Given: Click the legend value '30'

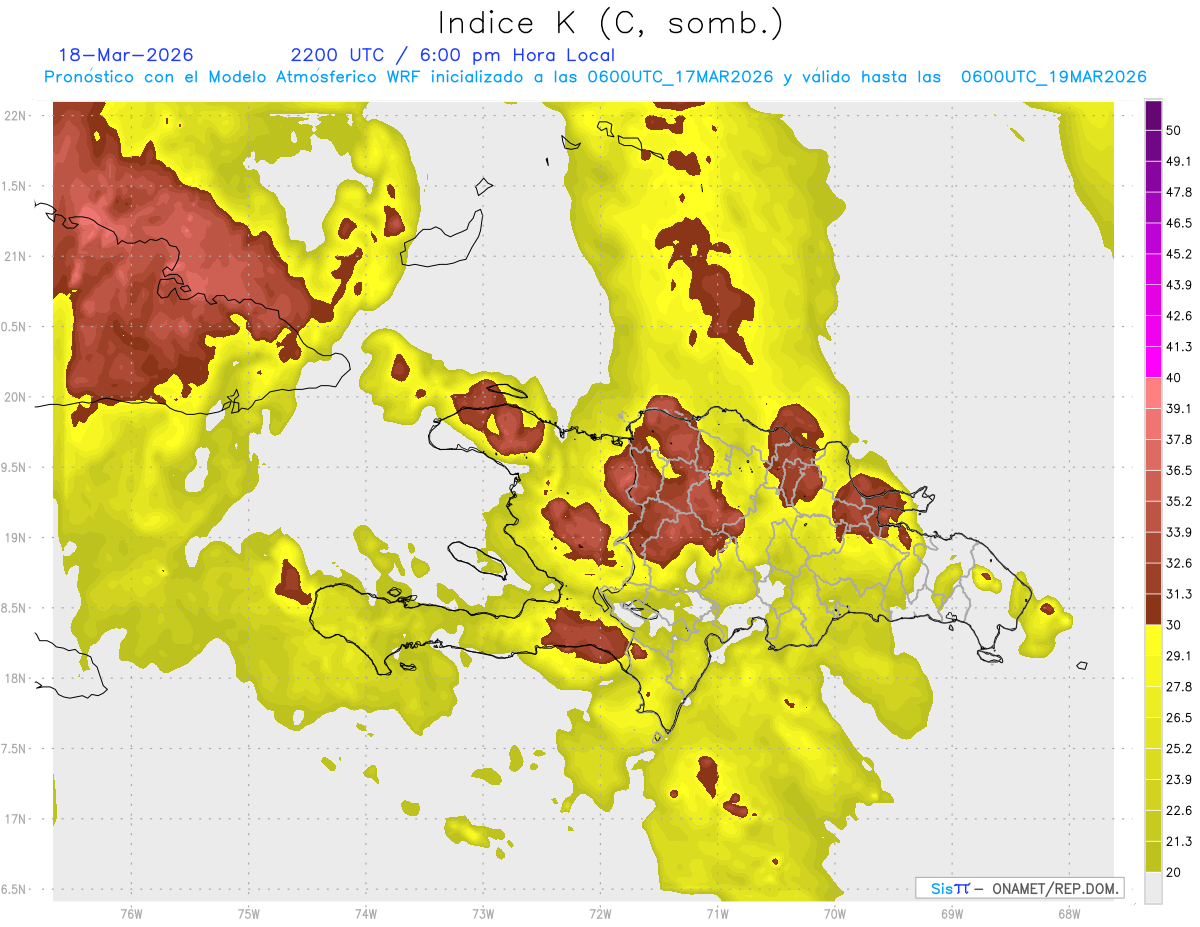Looking at the screenshot, I should pos(1176,625).
